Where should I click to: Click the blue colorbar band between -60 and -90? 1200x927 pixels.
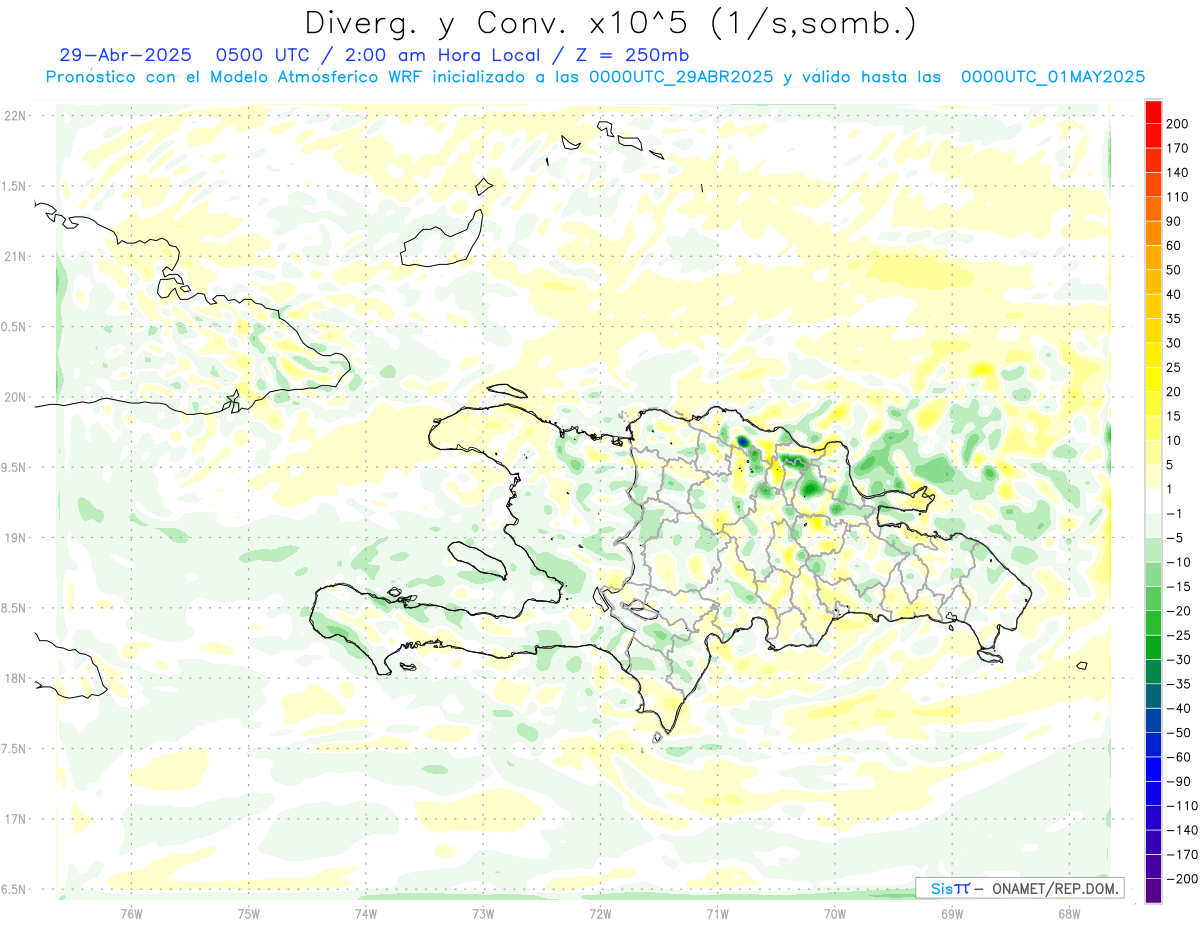click(x=1153, y=769)
